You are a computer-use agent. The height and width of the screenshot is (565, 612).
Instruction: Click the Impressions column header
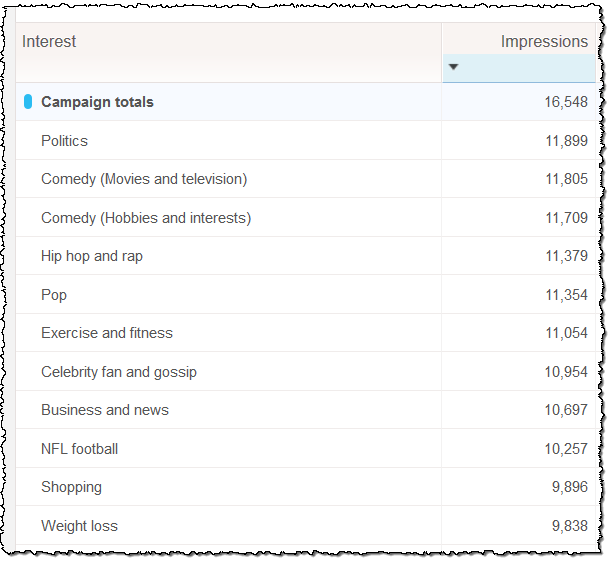[543, 42]
